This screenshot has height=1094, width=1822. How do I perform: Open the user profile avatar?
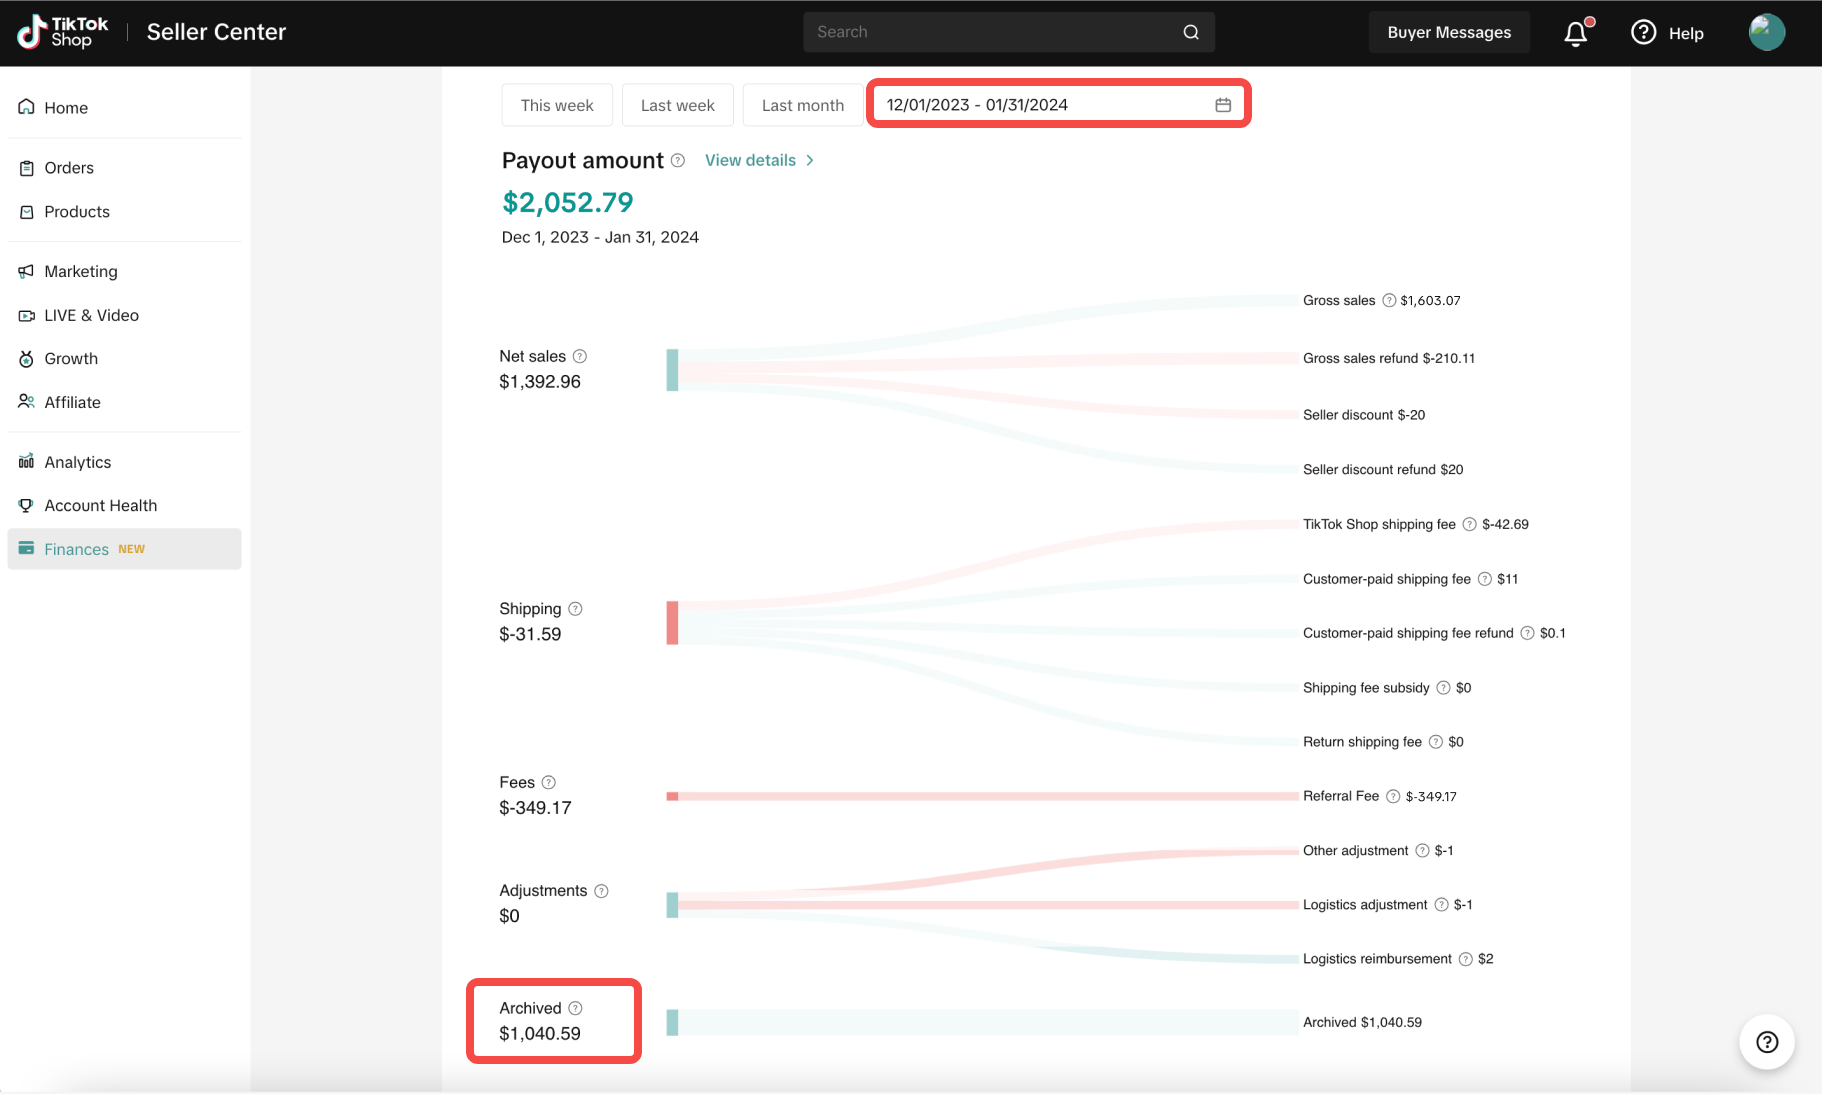(x=1766, y=32)
